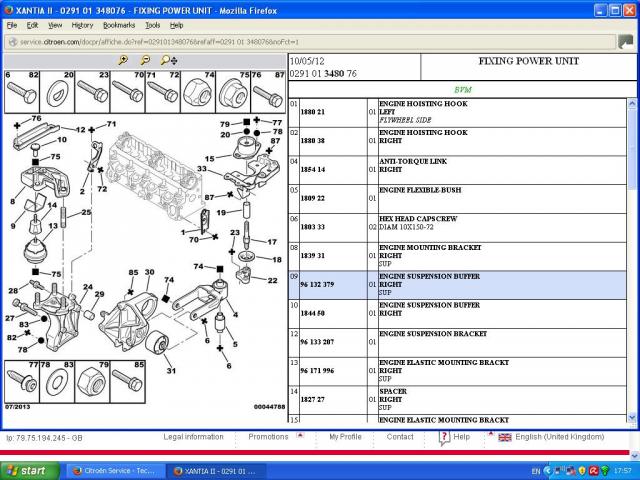Select the bolt thumbnail labeled 76 87

268,92
